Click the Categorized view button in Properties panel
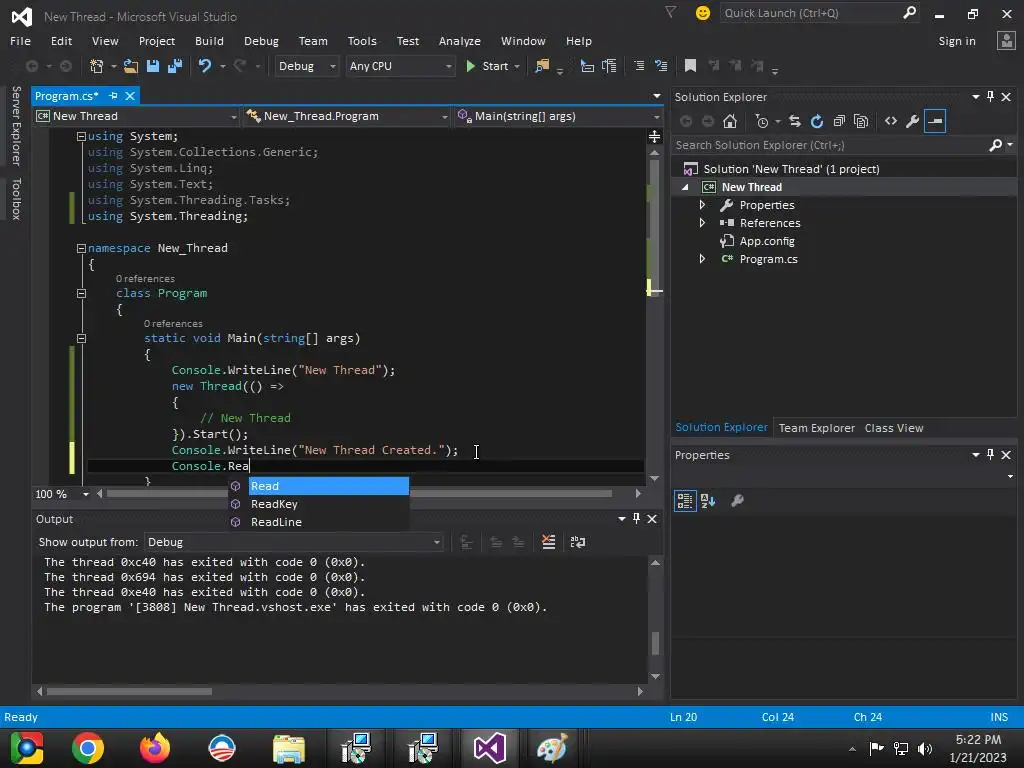 pos(685,501)
